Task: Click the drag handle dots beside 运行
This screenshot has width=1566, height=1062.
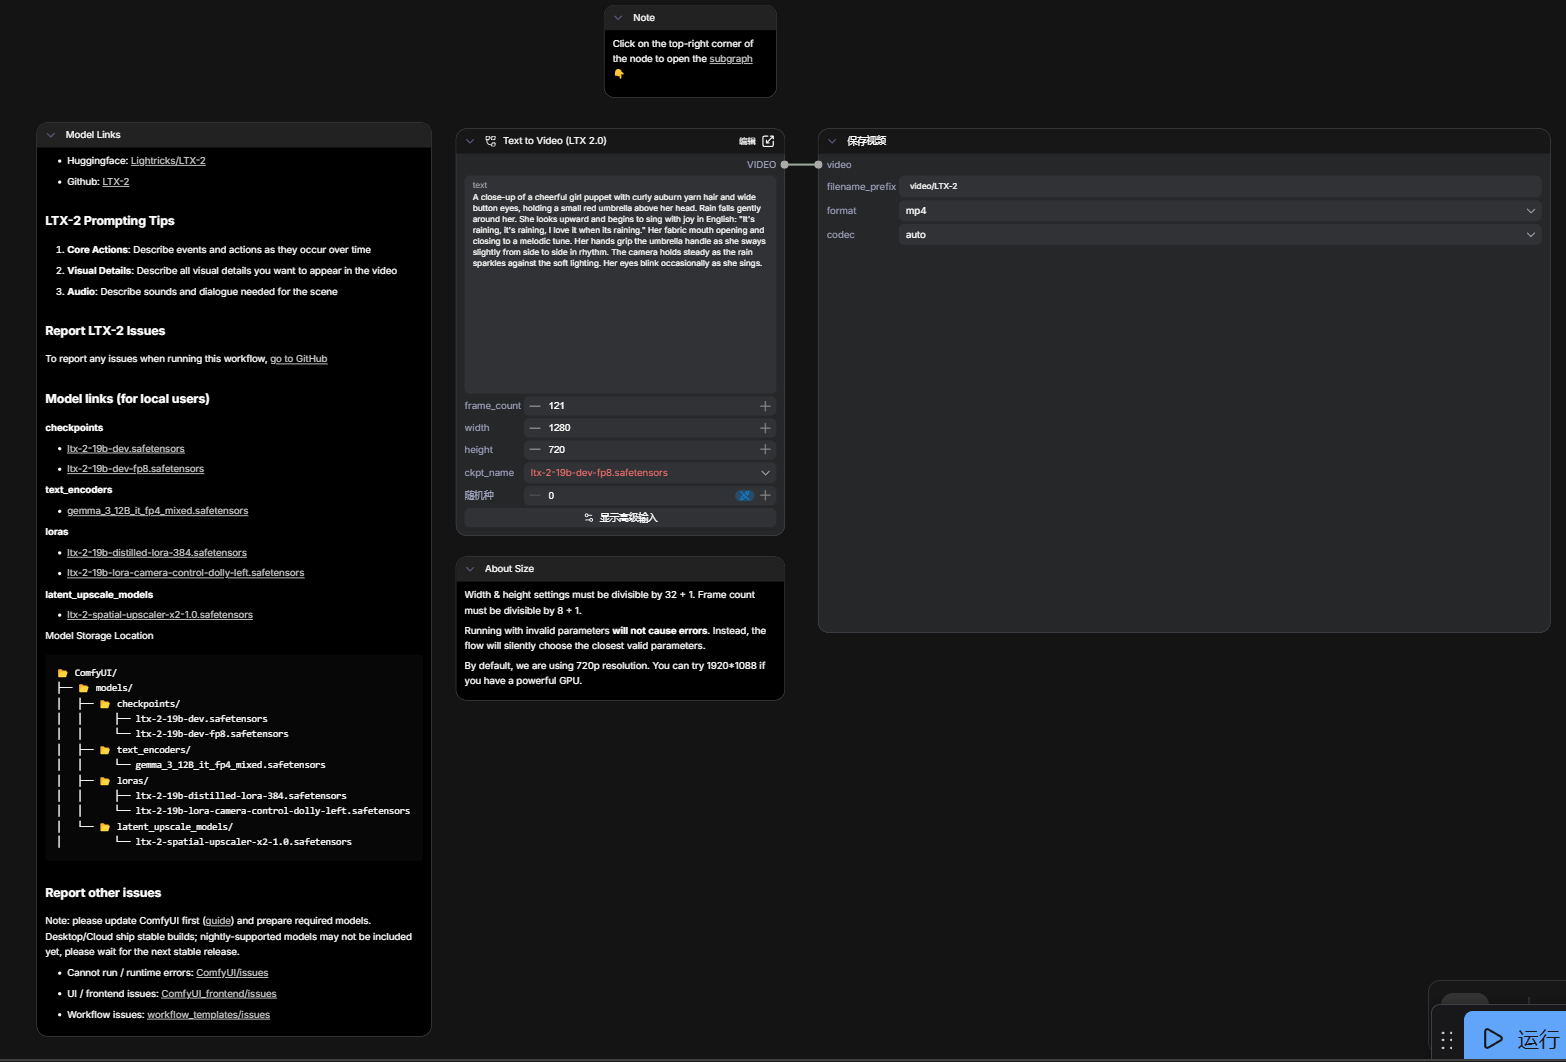Action: [x=1447, y=1040]
